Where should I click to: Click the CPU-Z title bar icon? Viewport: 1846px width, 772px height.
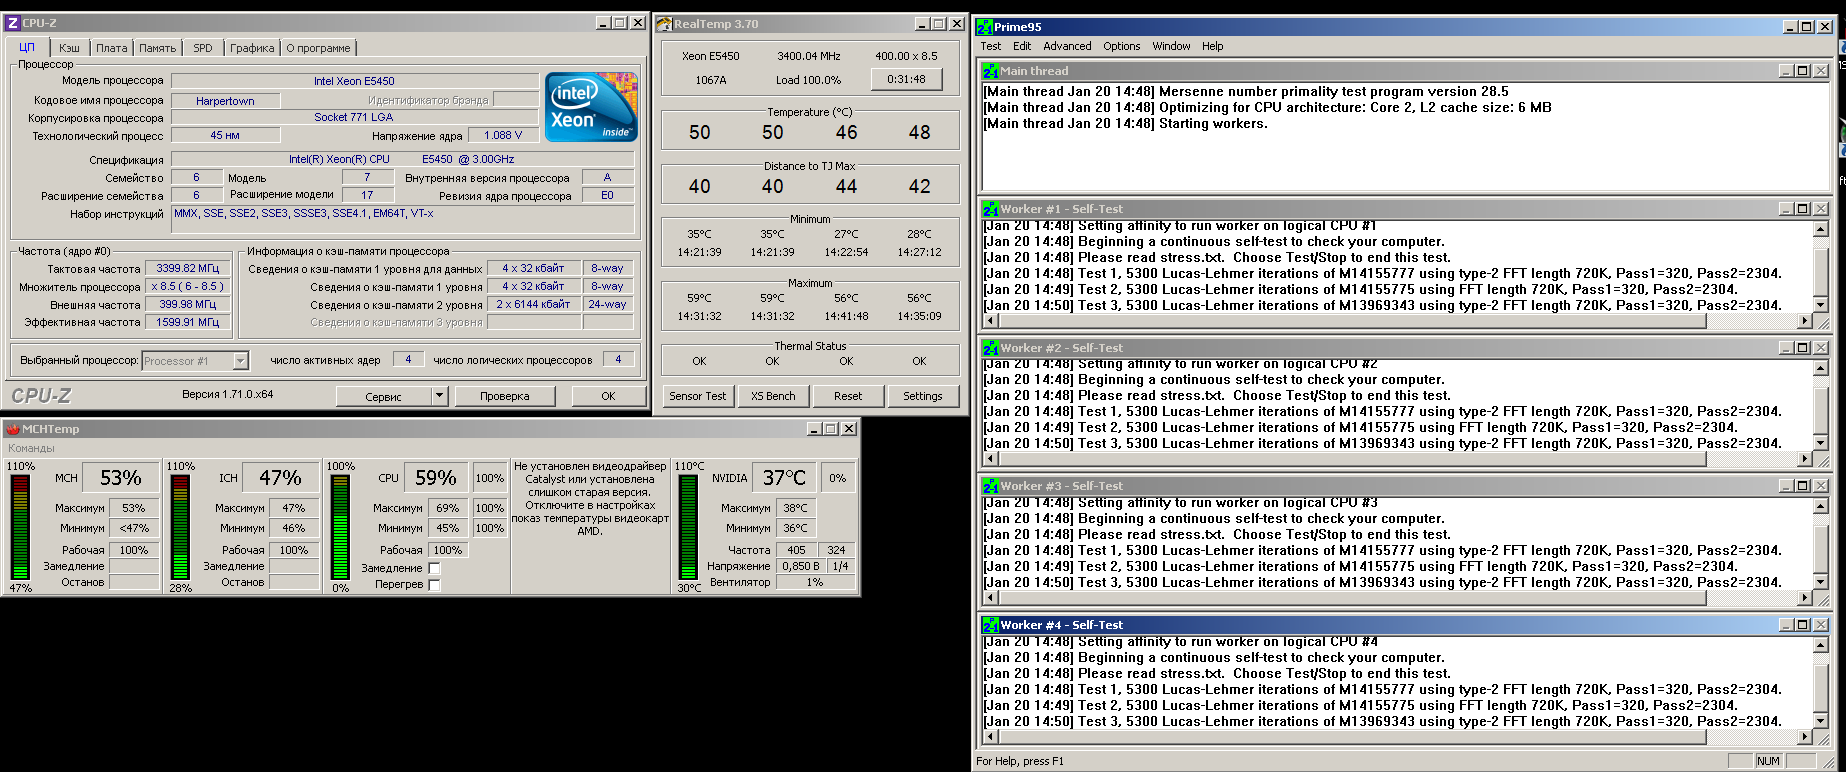[13, 23]
